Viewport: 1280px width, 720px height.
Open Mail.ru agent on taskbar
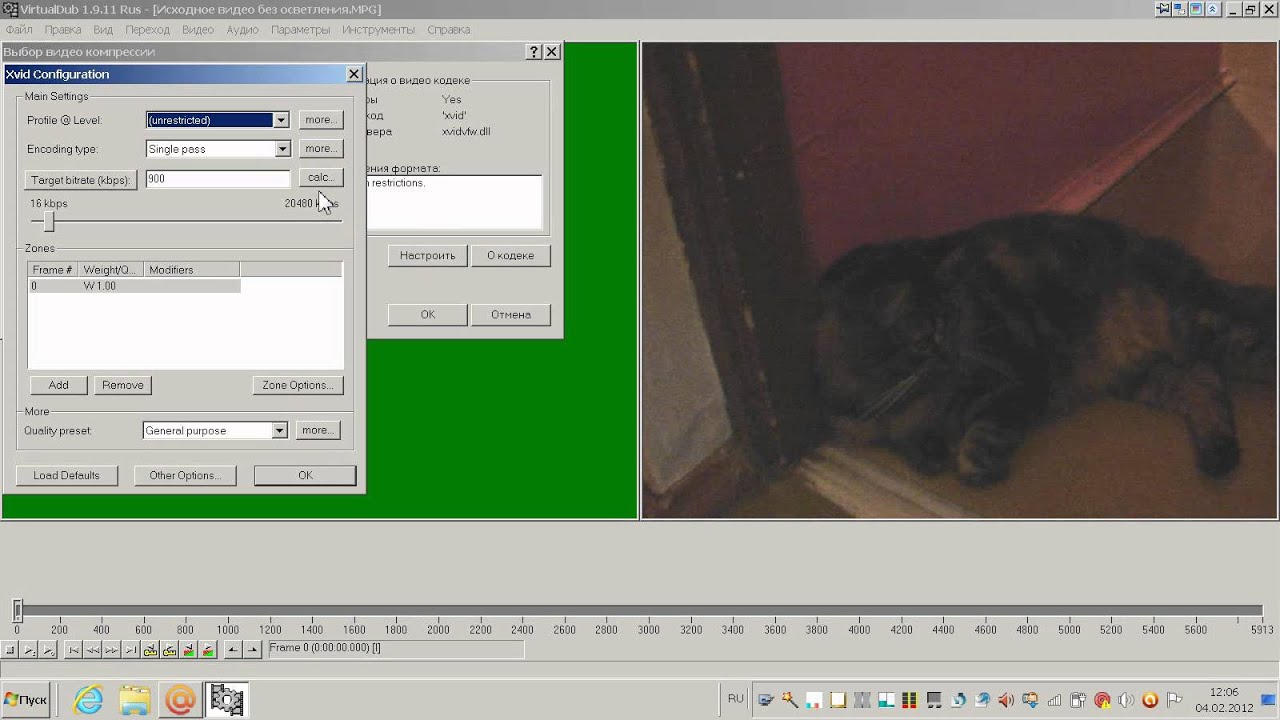181,700
